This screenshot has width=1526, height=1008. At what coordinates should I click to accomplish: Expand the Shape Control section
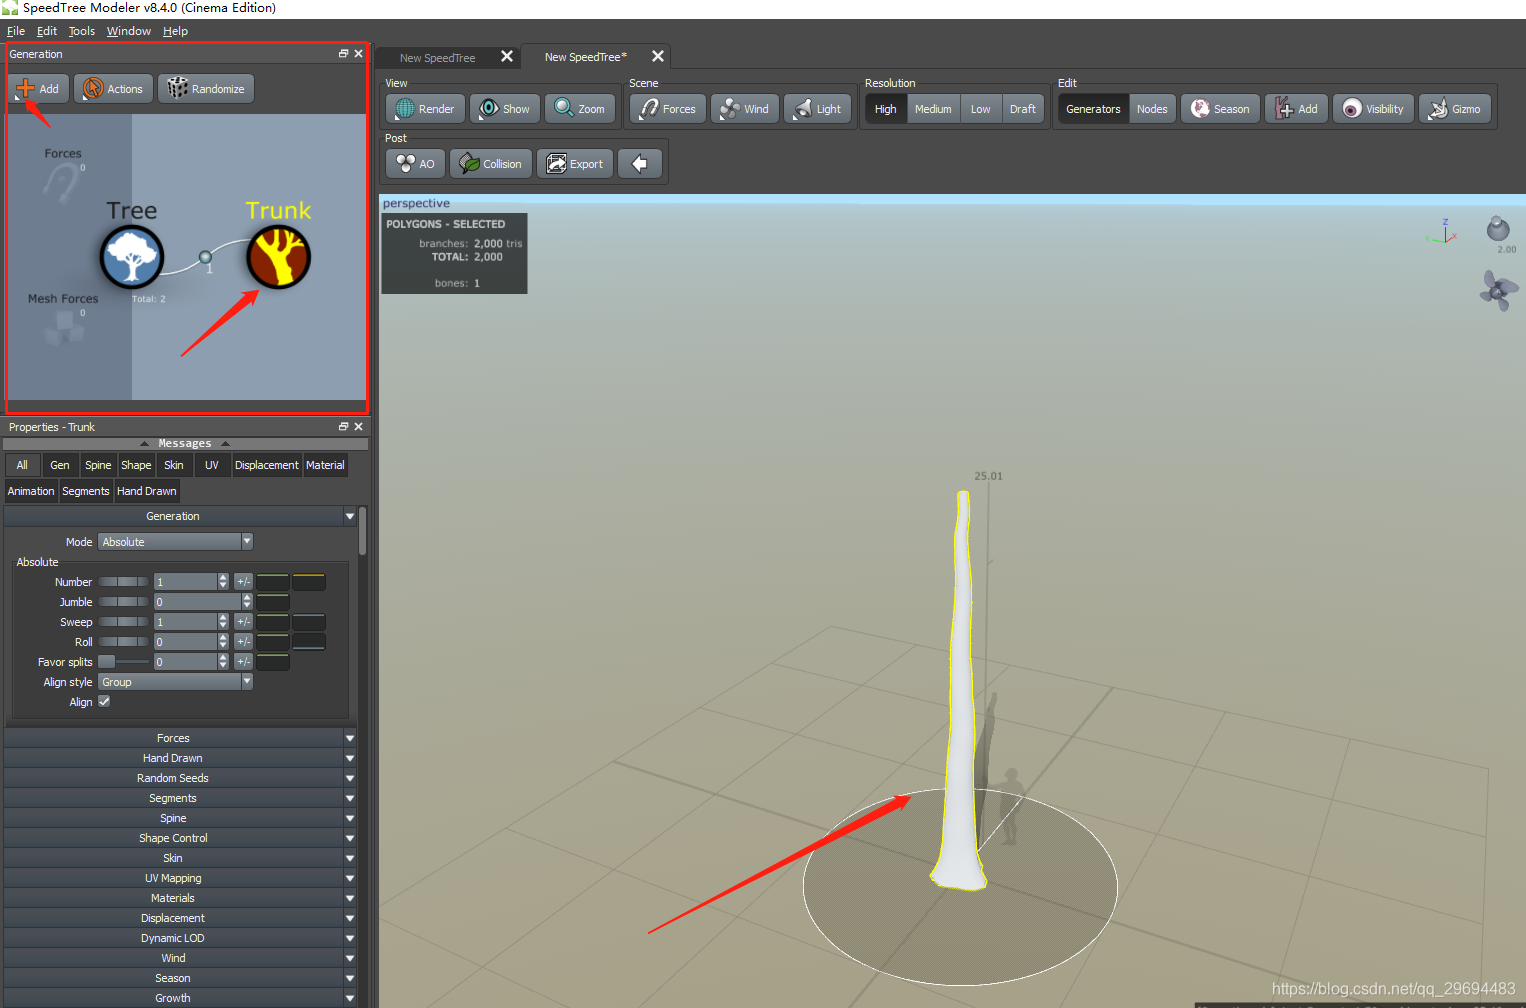click(180, 838)
